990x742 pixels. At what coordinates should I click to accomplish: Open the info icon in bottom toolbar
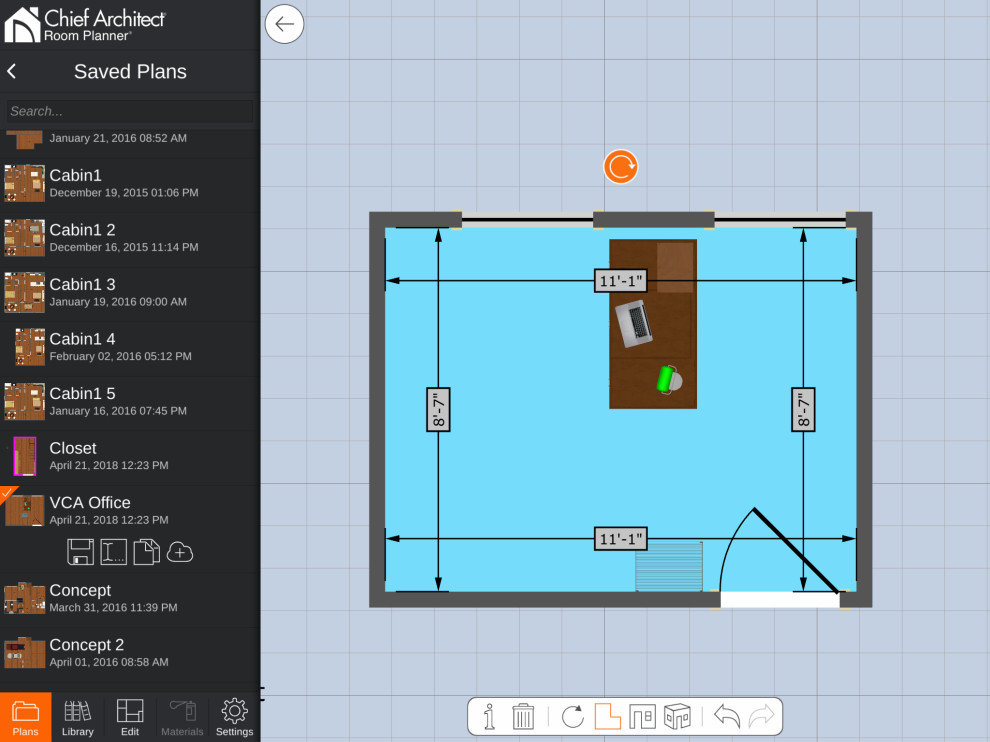(x=489, y=717)
